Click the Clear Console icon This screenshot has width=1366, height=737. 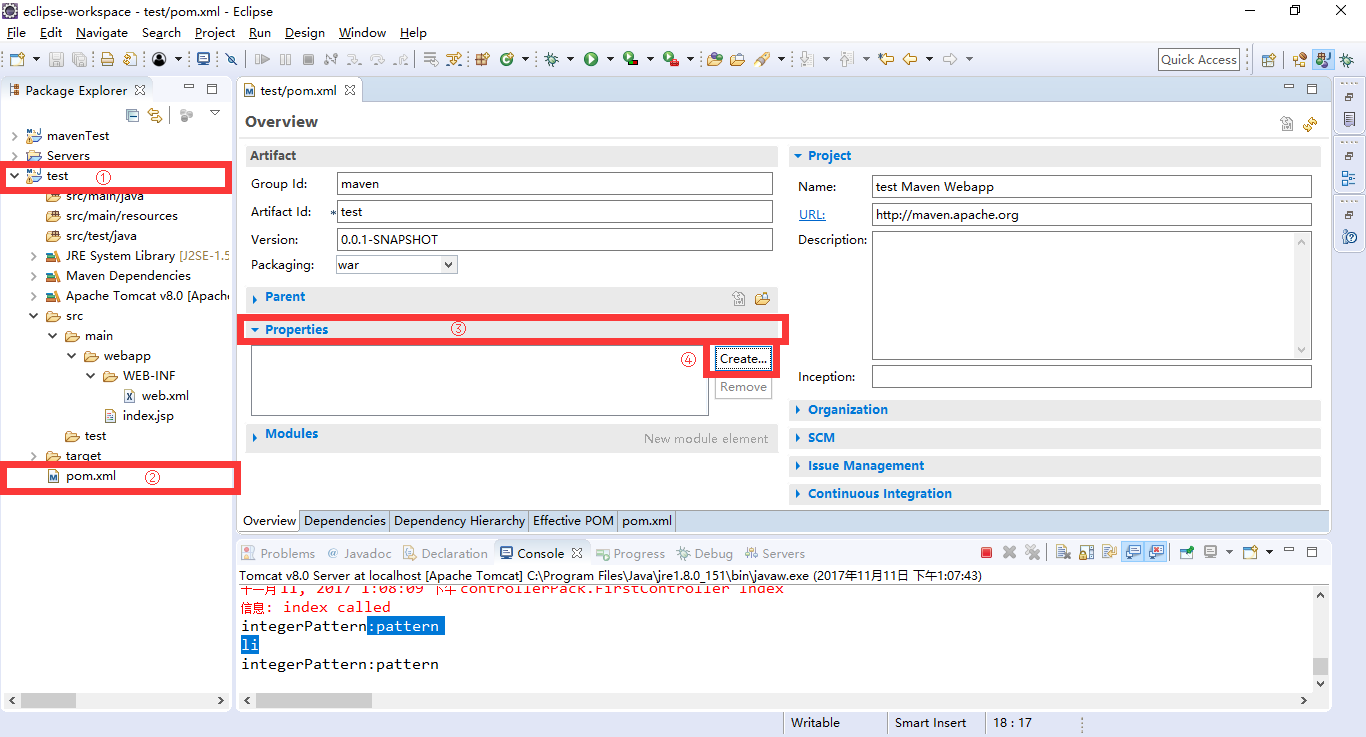[1063, 552]
